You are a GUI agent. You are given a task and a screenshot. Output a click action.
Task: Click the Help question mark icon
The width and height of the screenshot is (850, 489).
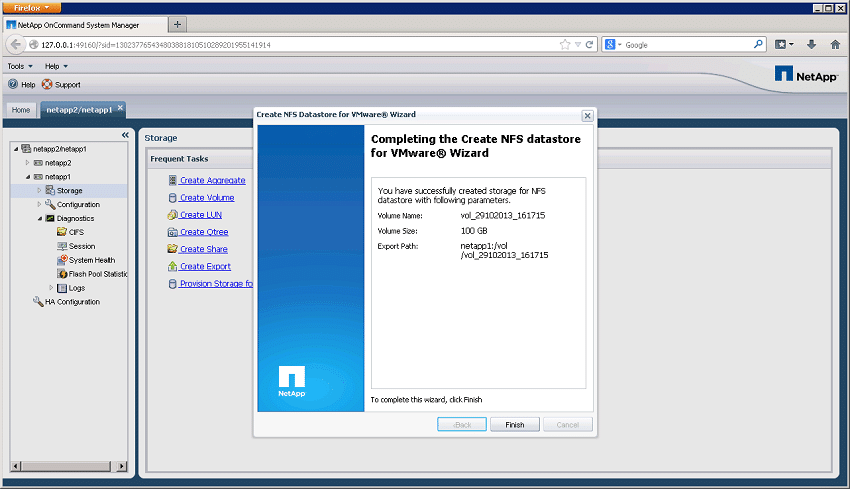(x=13, y=84)
